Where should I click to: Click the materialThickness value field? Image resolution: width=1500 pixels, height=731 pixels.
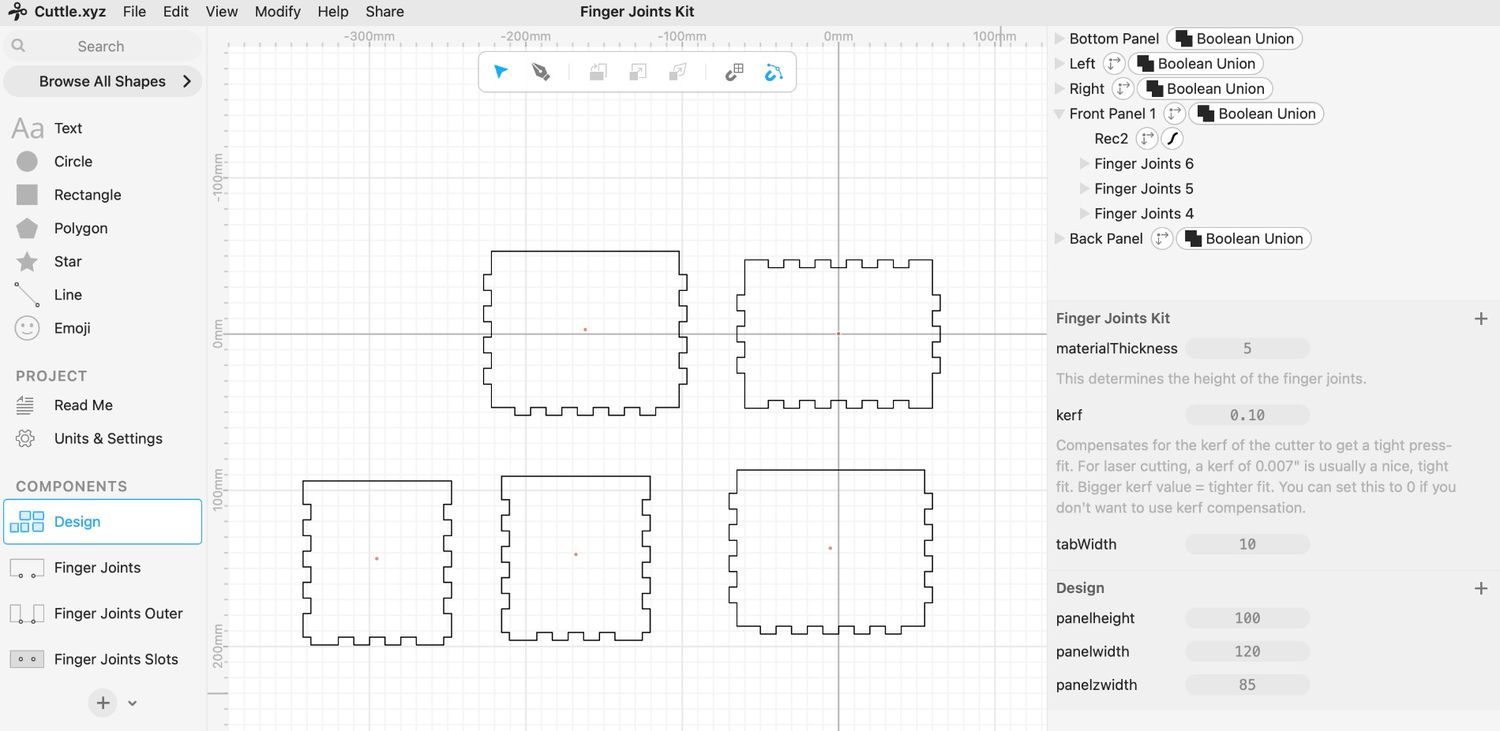point(1247,348)
